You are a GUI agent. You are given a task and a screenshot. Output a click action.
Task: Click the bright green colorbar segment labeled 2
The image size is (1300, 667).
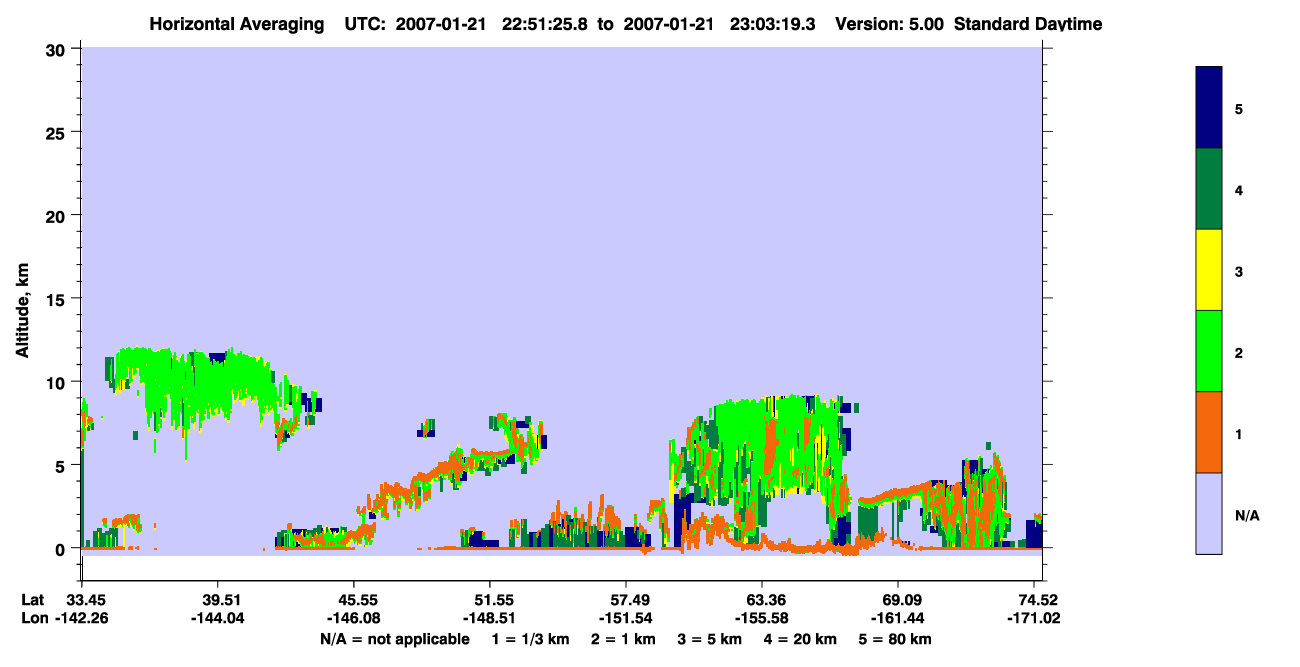pyautogui.click(x=1209, y=351)
